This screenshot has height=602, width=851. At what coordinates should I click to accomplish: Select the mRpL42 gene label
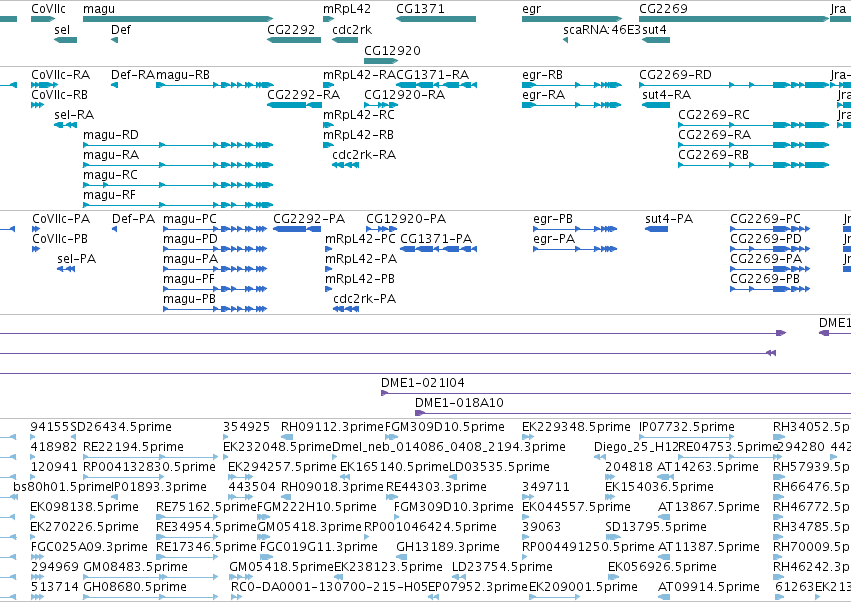click(x=347, y=9)
